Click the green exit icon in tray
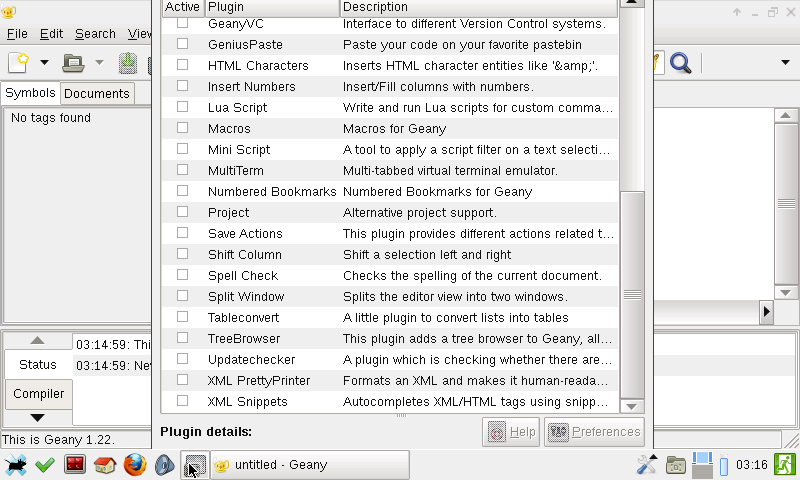The image size is (800, 480). pyautogui.click(x=785, y=465)
